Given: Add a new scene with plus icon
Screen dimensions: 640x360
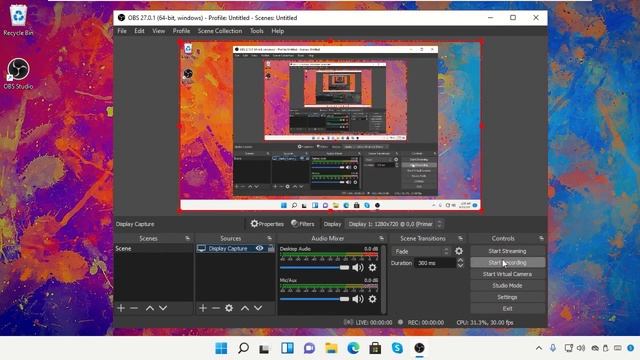Looking at the screenshot, I should [x=121, y=308].
